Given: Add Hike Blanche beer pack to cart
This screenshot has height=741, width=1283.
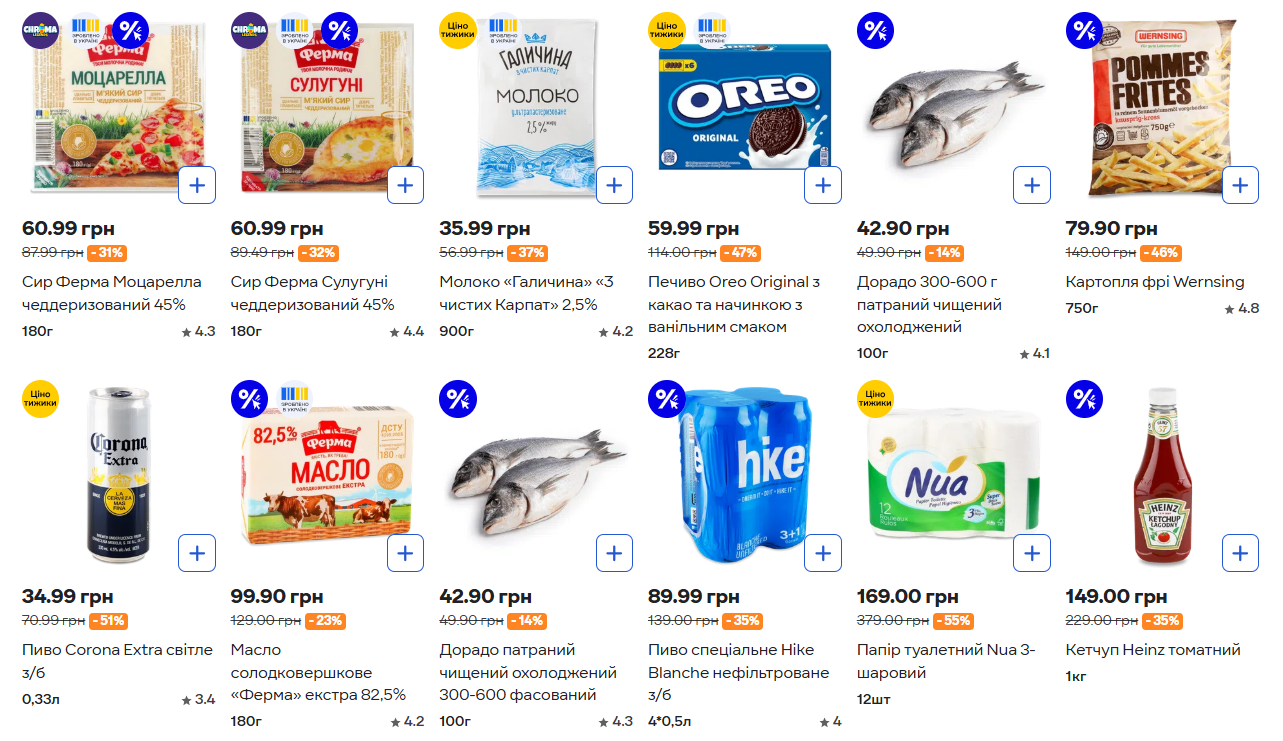Looking at the screenshot, I should (823, 553).
